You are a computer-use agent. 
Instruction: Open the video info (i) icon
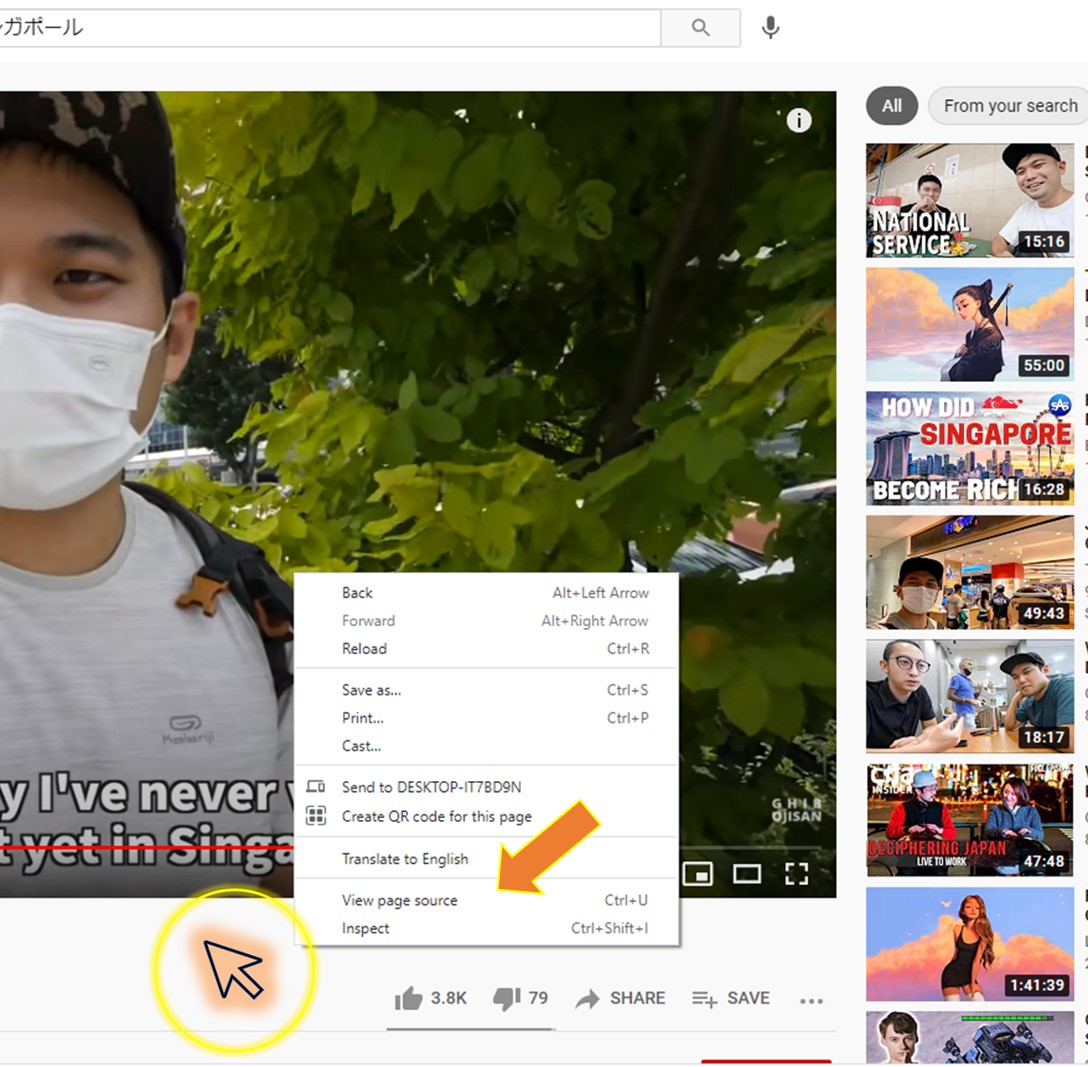pyautogui.click(x=799, y=120)
